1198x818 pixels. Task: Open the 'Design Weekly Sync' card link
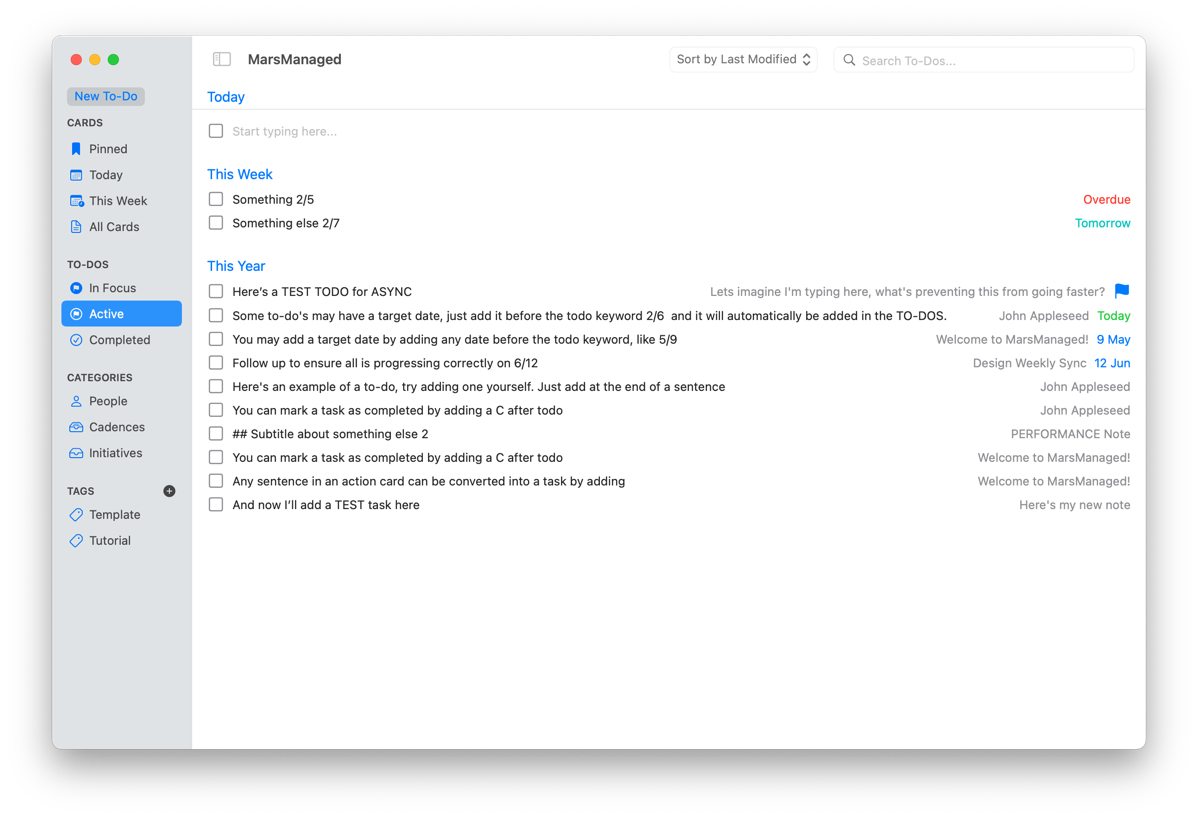click(x=1029, y=363)
